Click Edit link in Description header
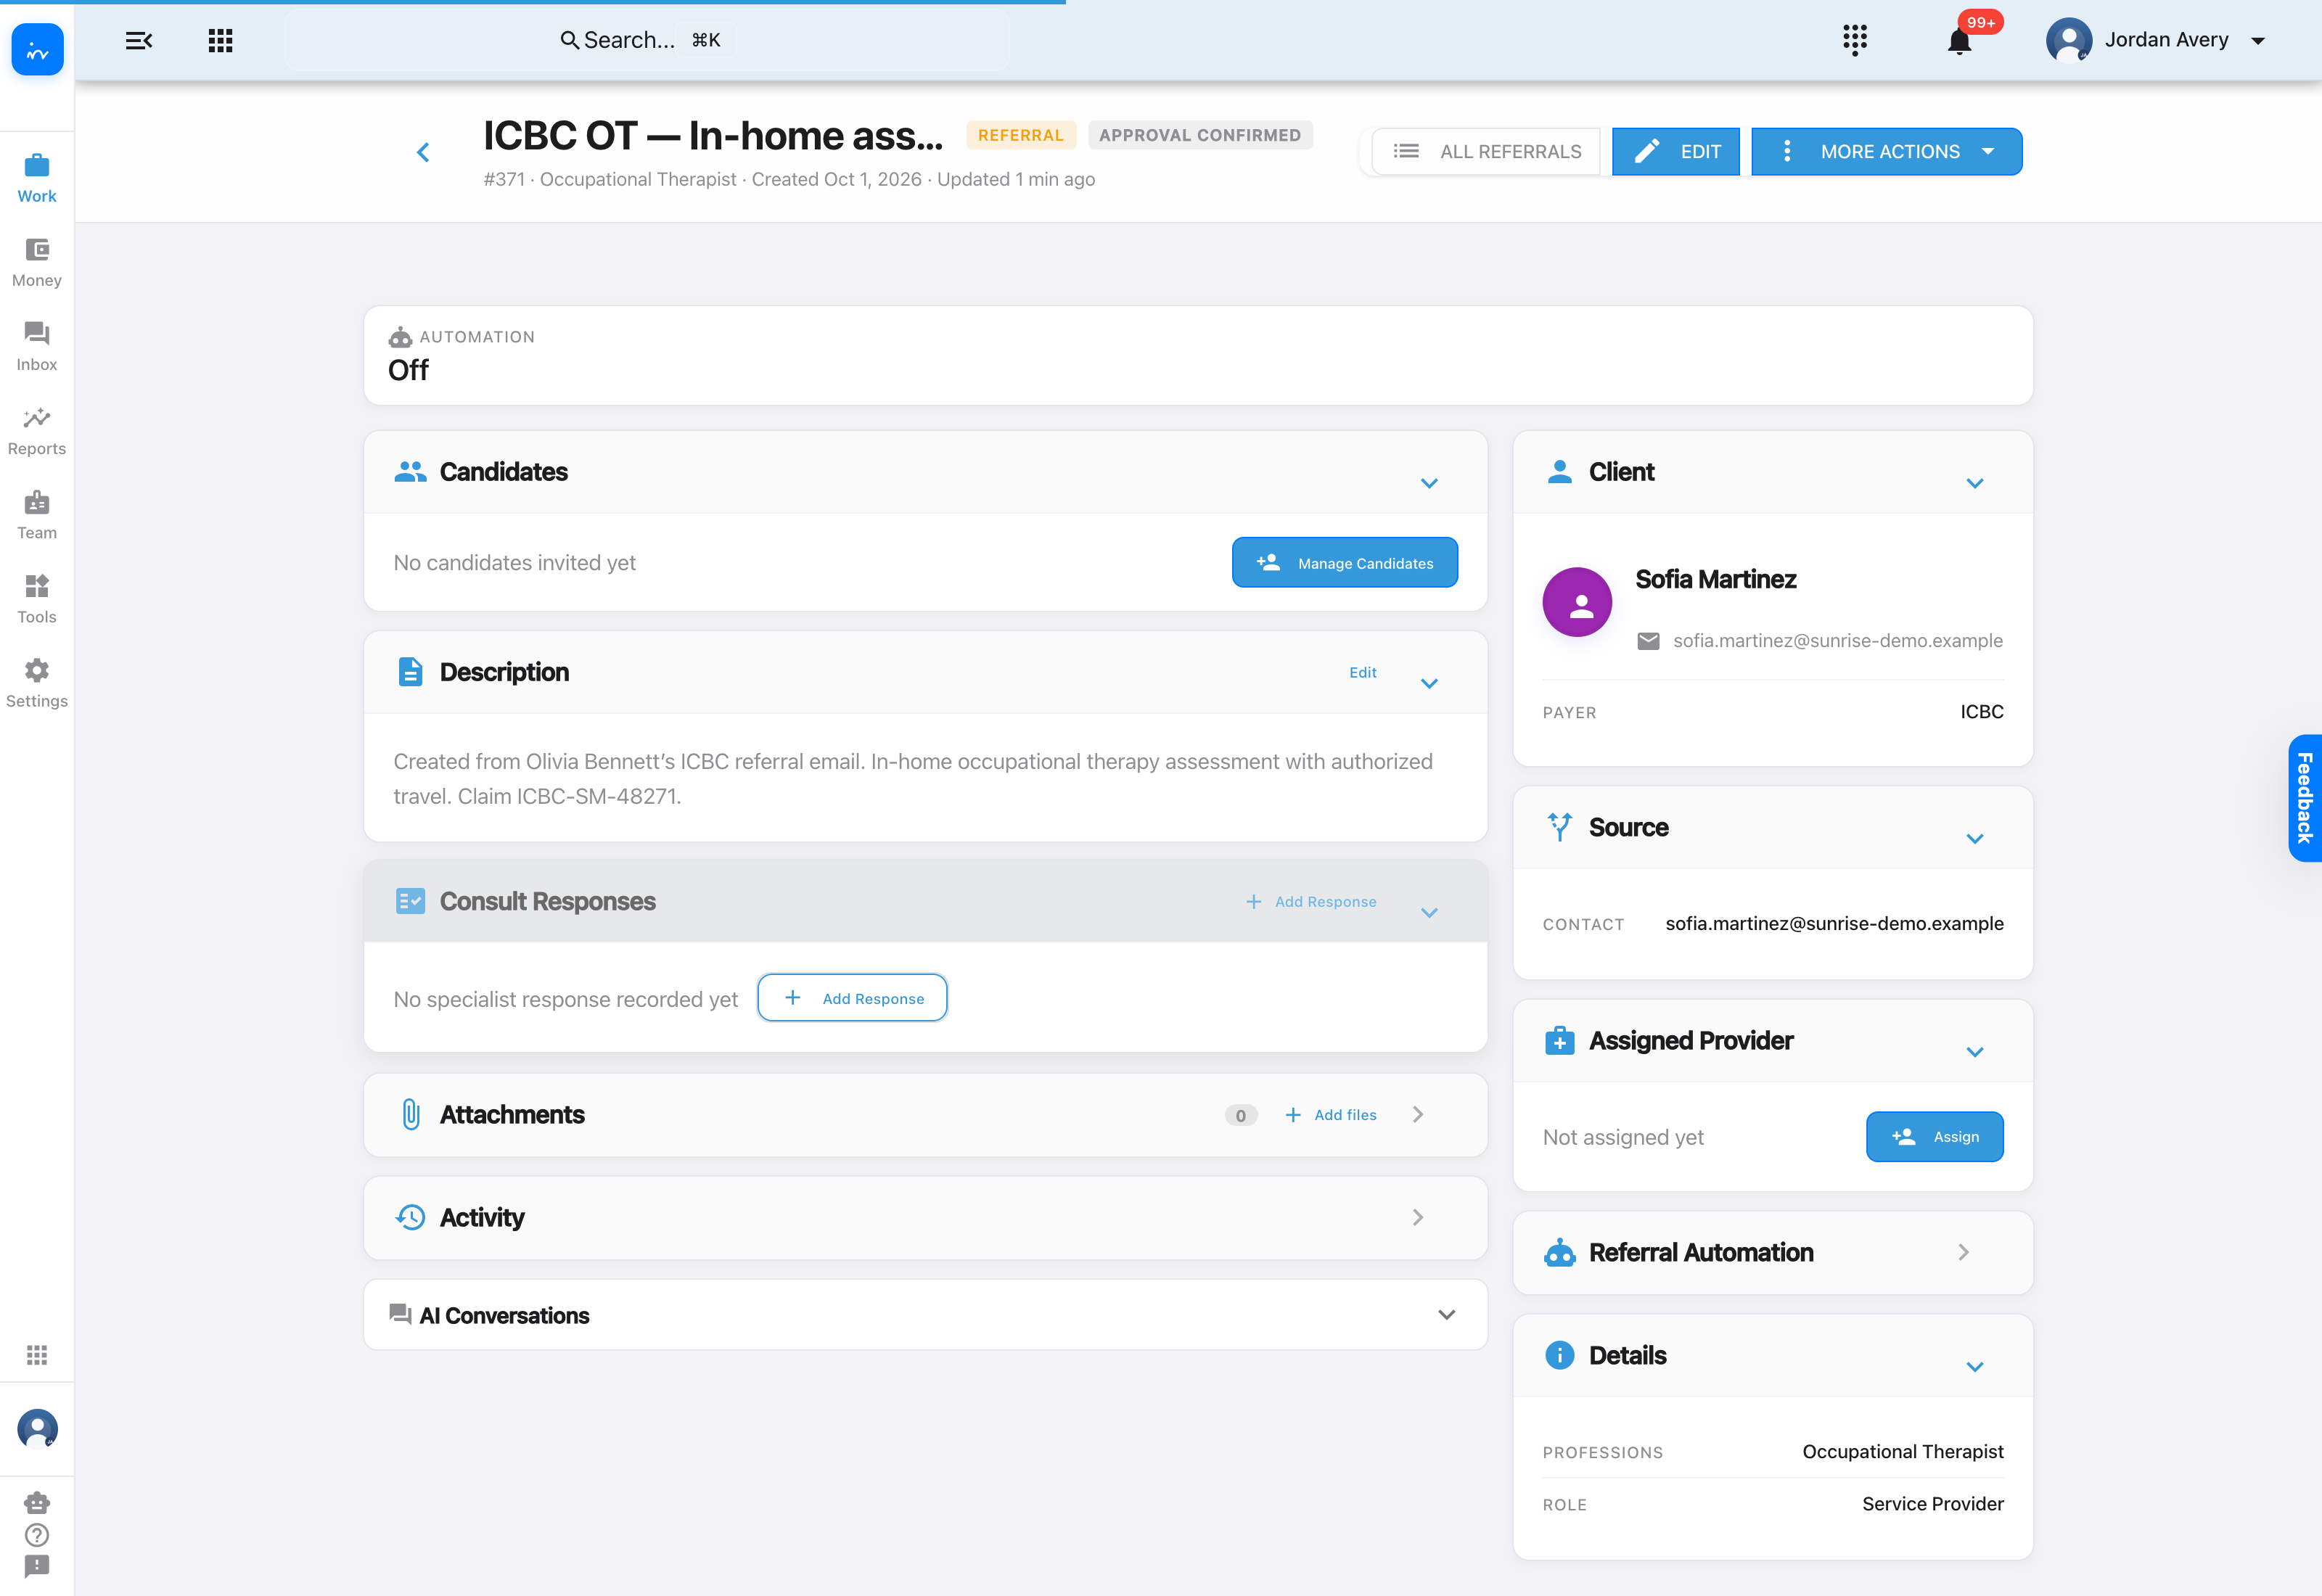 [1362, 673]
